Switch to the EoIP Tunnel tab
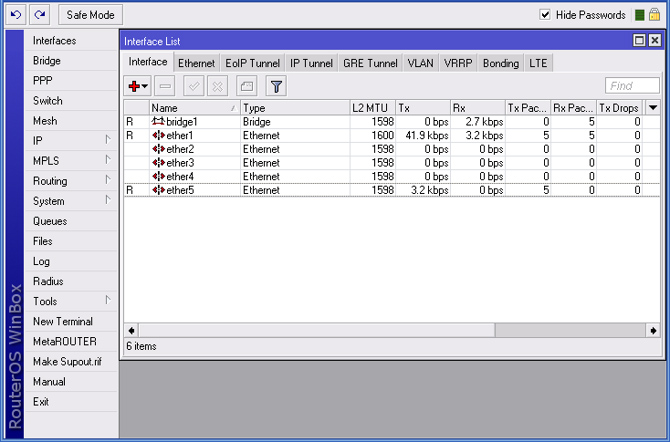This screenshot has width=670, height=442. click(252, 63)
